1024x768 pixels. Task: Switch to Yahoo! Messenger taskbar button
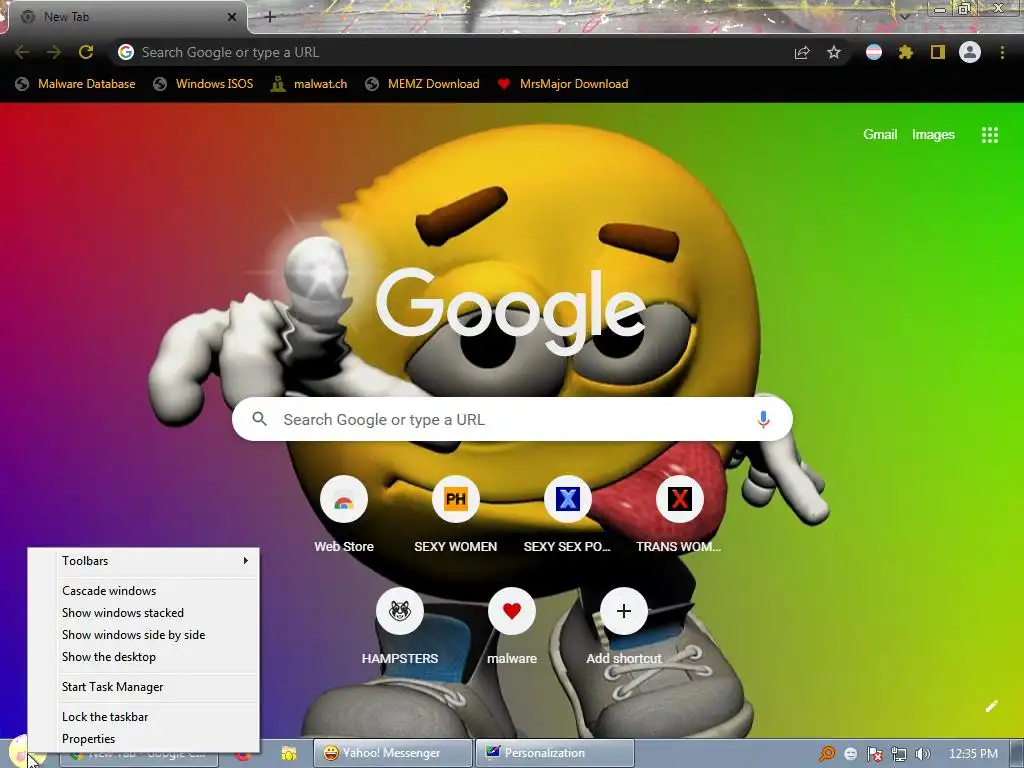pos(392,754)
